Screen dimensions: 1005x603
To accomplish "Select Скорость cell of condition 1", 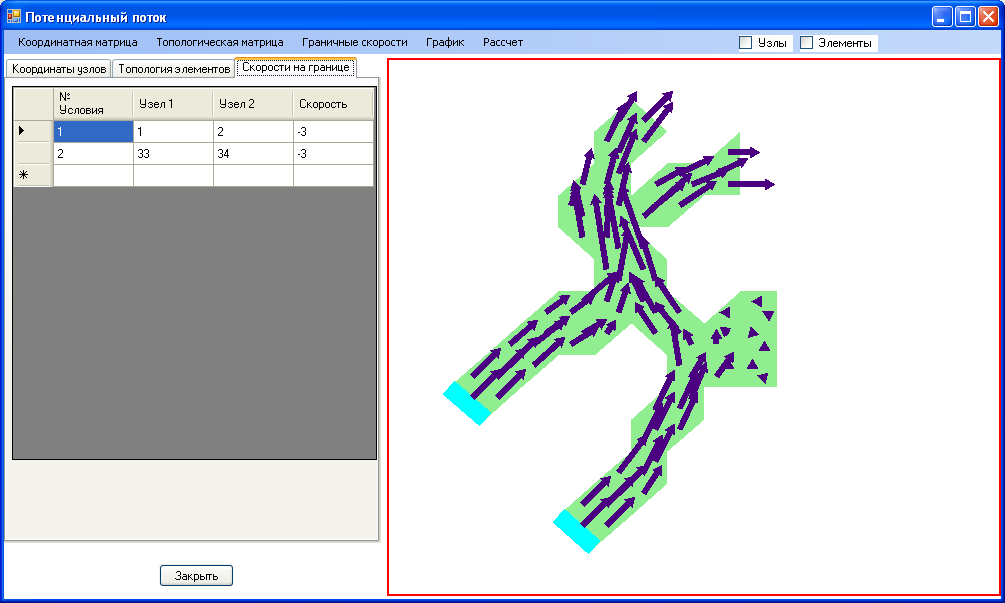I will 333,131.
